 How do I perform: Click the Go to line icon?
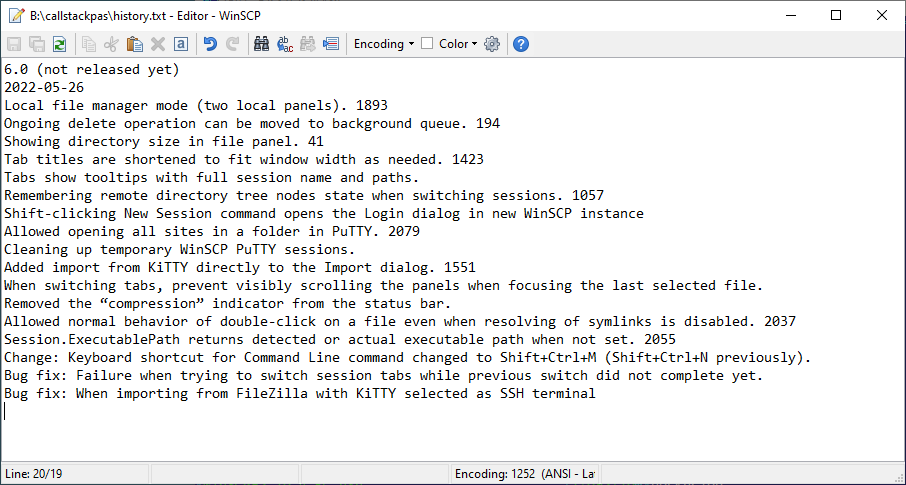pos(331,44)
